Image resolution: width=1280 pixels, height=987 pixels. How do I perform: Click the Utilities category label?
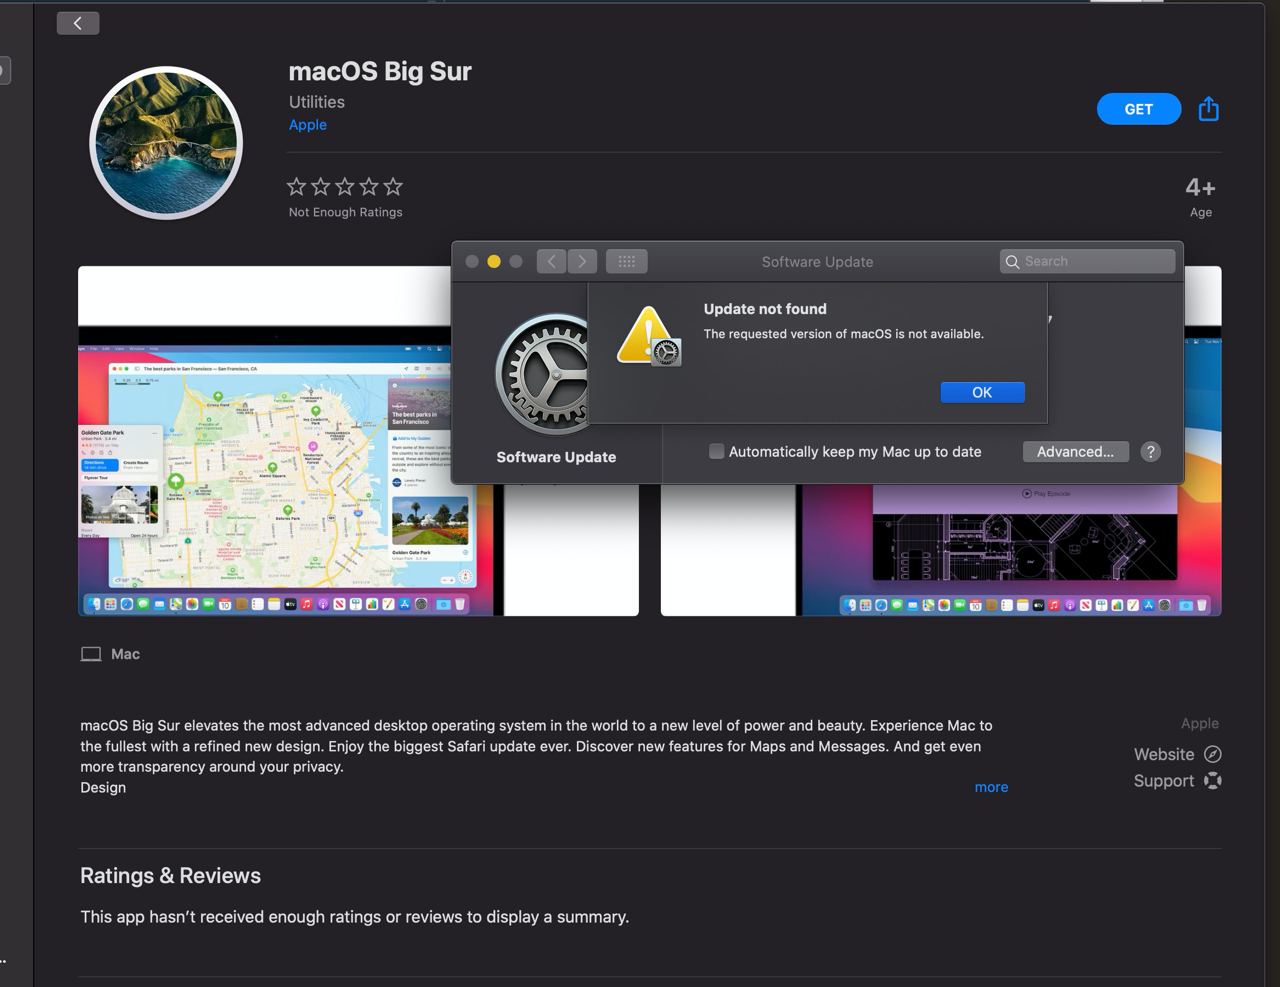[x=317, y=102]
